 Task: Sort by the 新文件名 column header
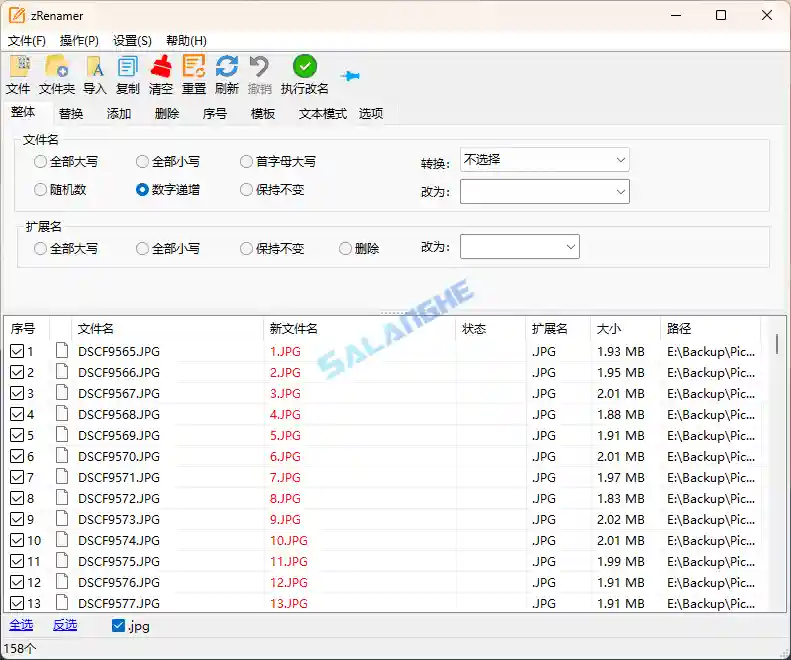click(x=359, y=329)
